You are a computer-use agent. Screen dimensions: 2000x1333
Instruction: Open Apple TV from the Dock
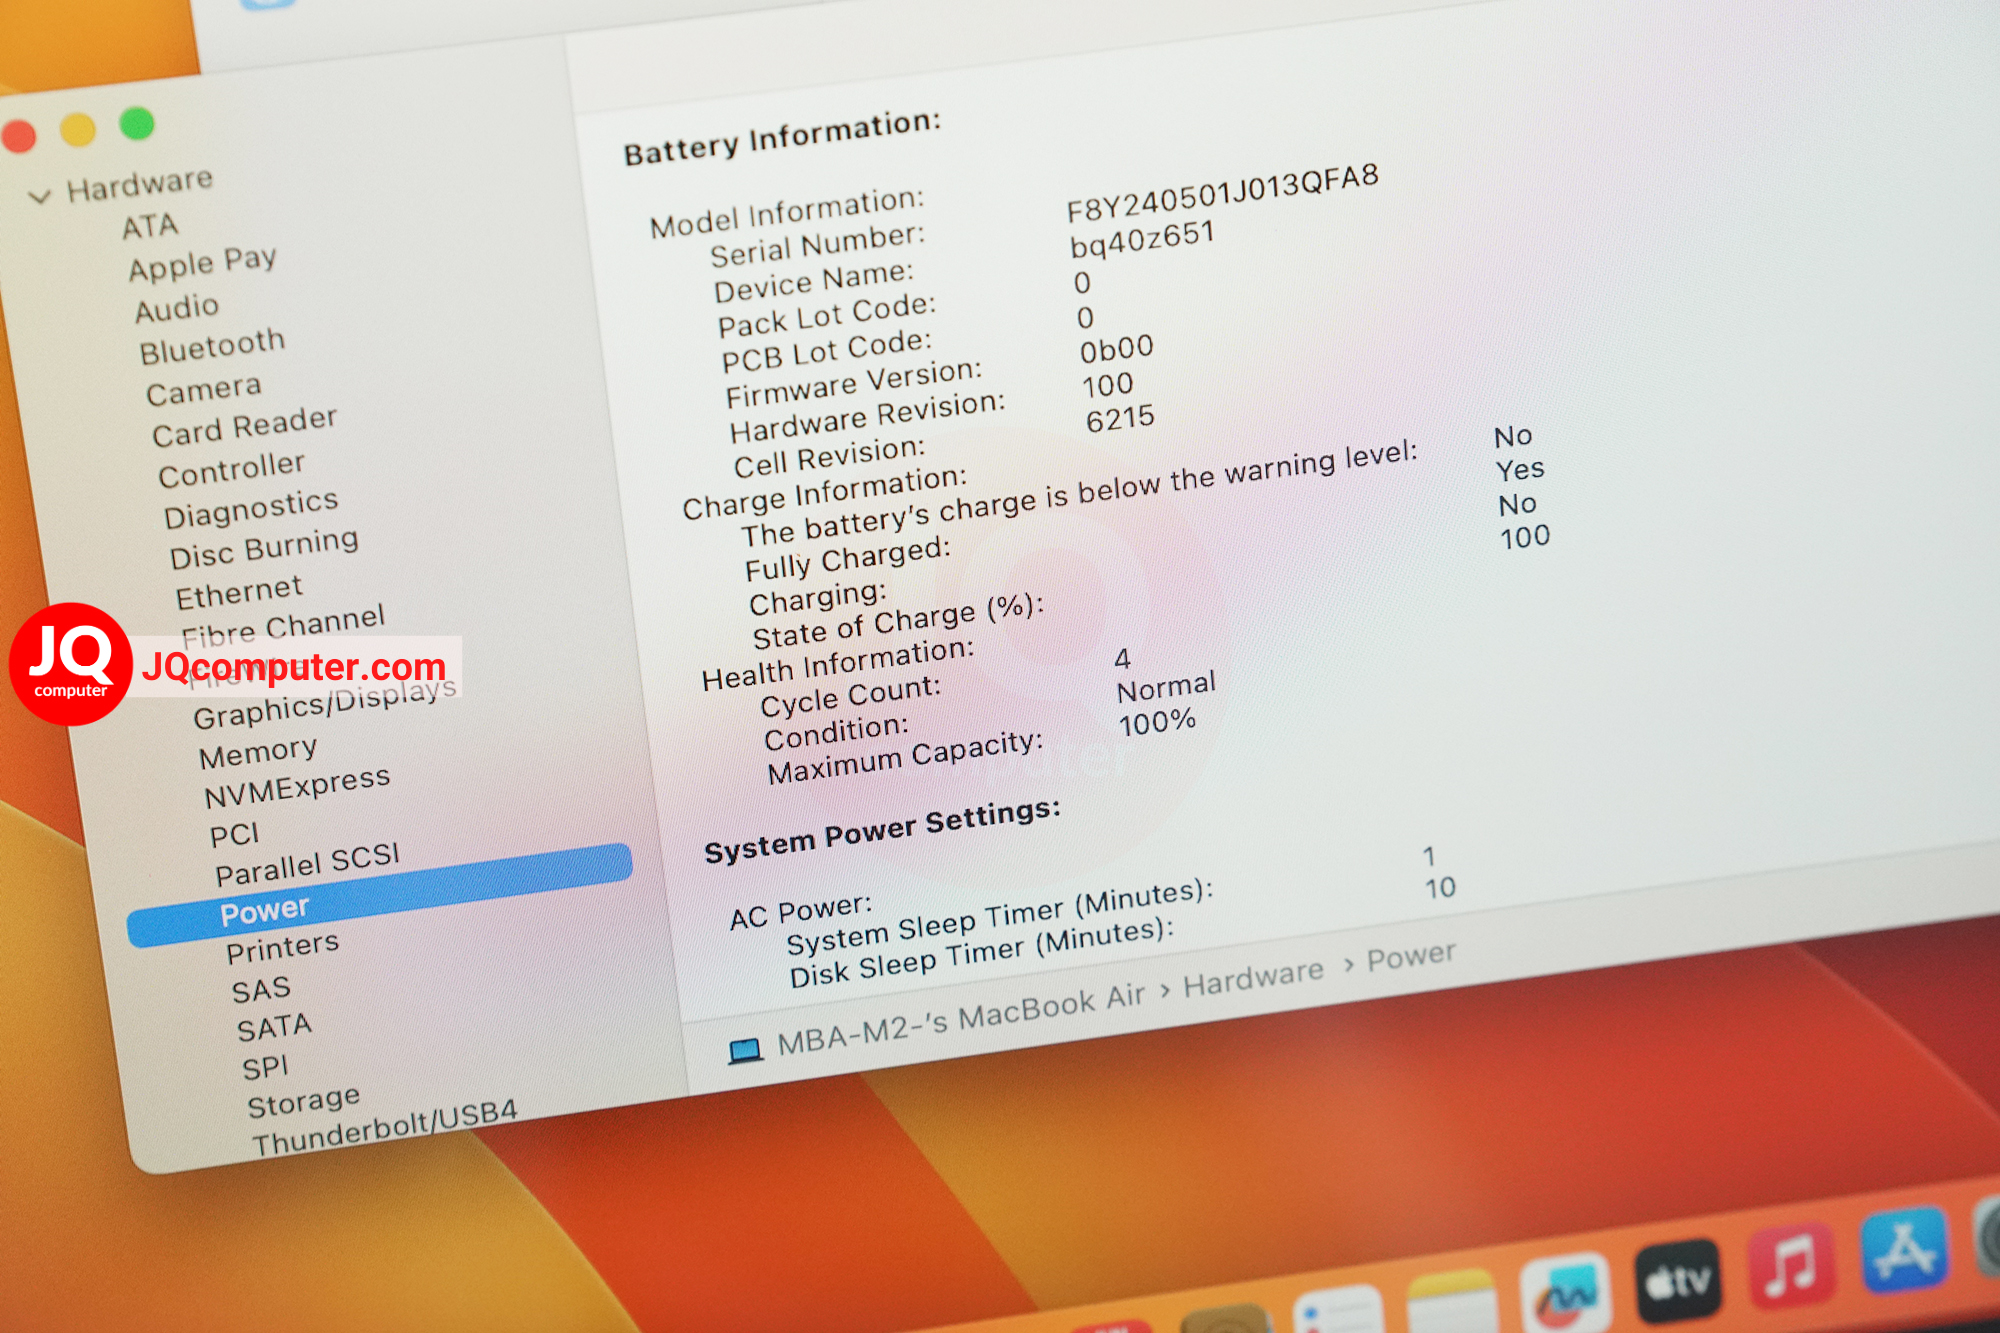pos(1679,1280)
